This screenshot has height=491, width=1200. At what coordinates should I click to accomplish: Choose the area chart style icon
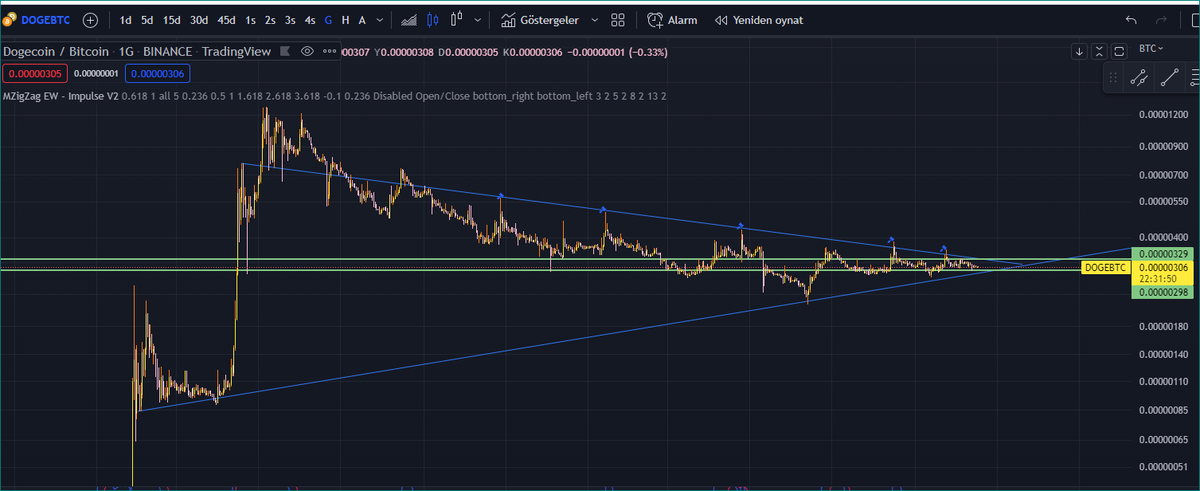(409, 19)
